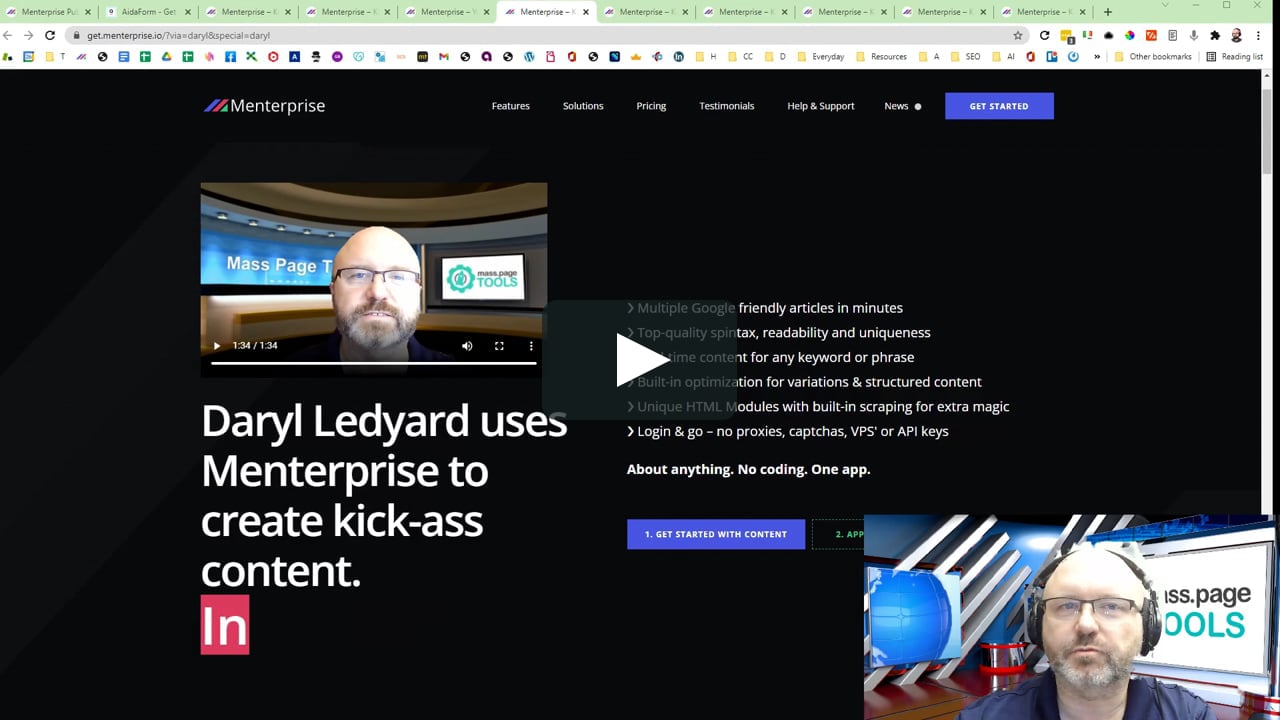The image size is (1280, 720).
Task: Open the Help & Support menu item
Action: click(x=821, y=106)
